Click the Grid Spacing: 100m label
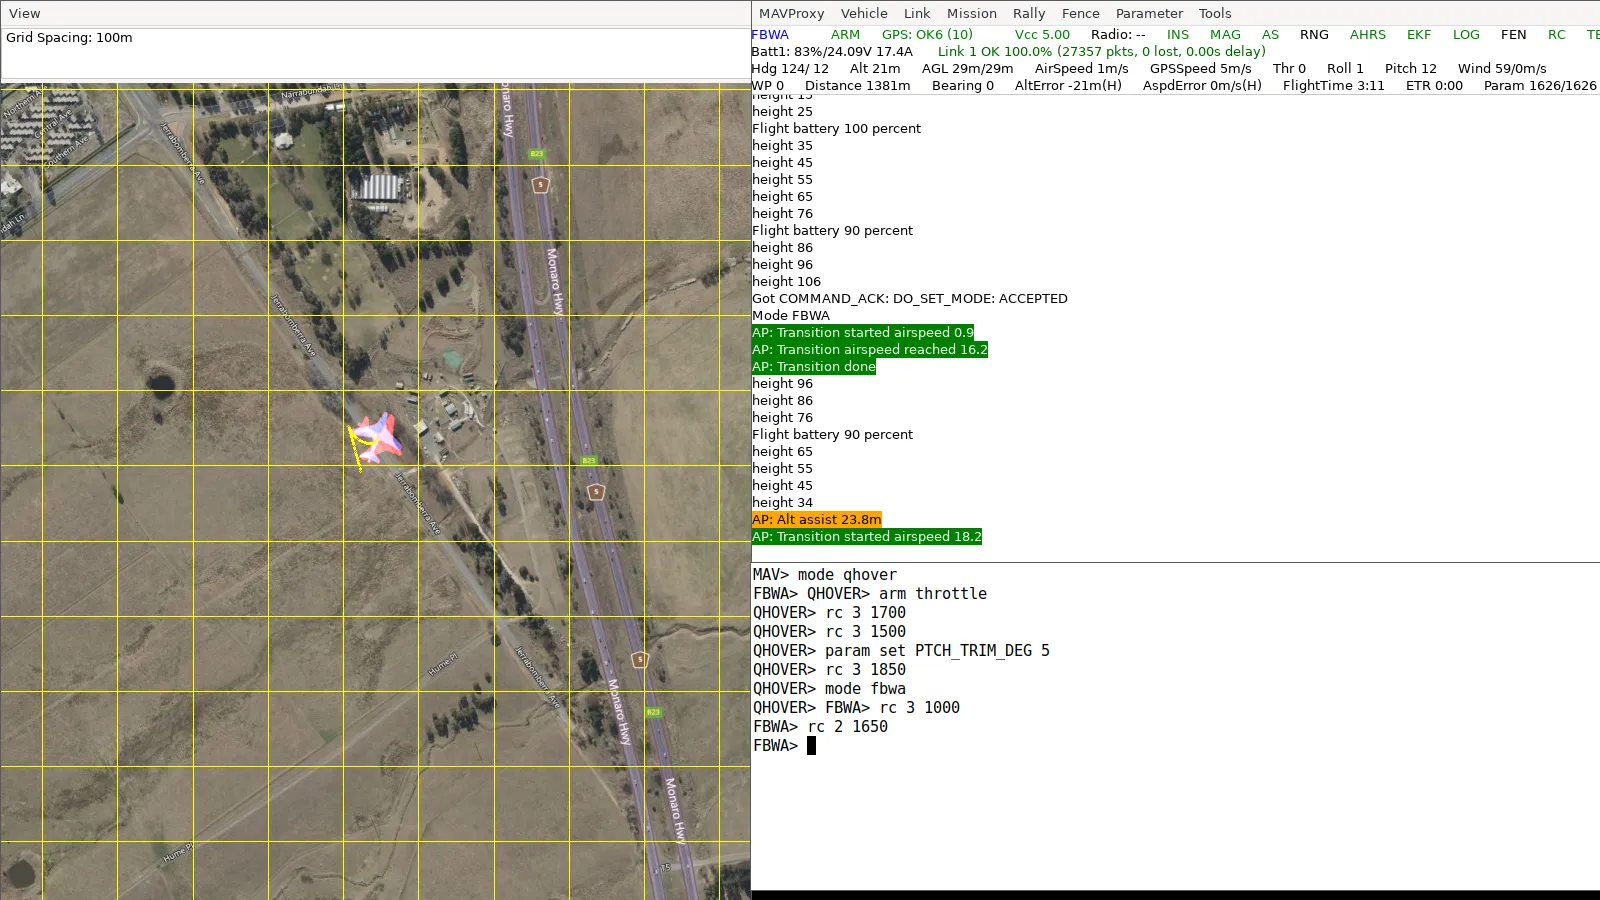This screenshot has width=1600, height=900. coord(69,37)
